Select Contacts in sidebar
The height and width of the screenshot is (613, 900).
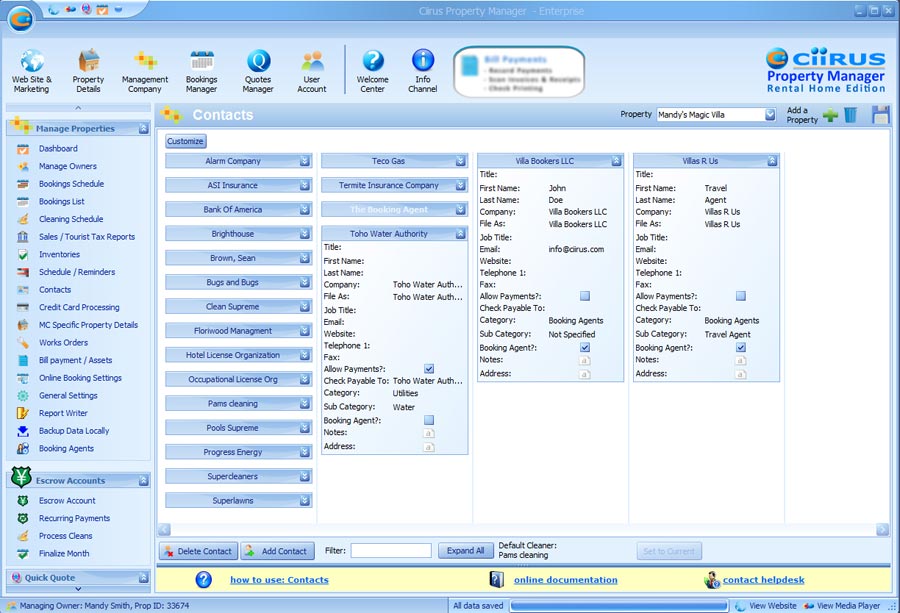pyautogui.click(x=55, y=290)
